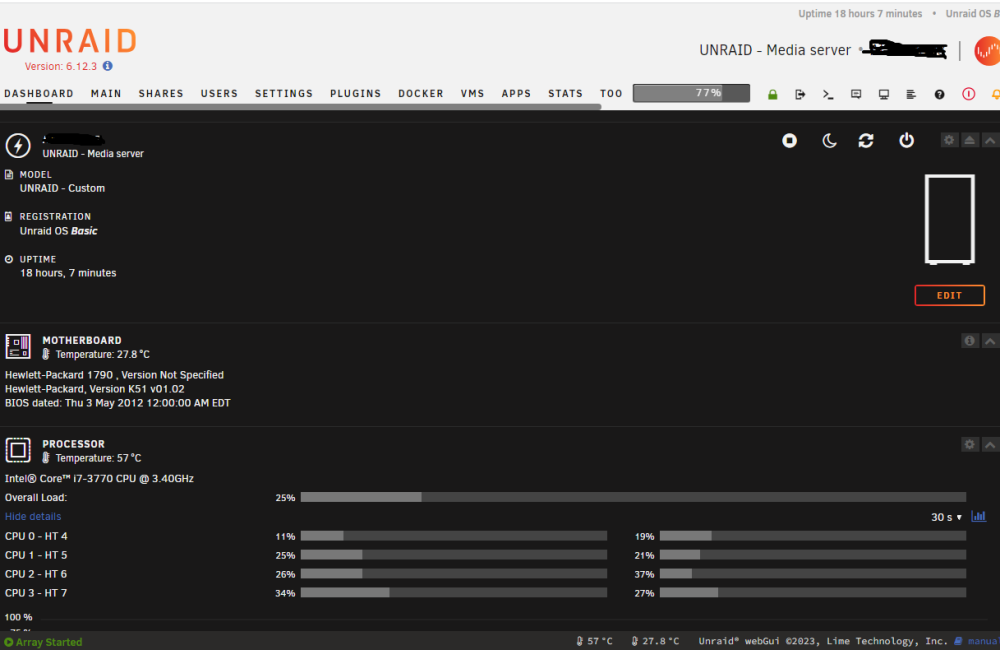The image size is (1000, 650).
Task: Switch to the VMs tab
Action: tap(473, 94)
